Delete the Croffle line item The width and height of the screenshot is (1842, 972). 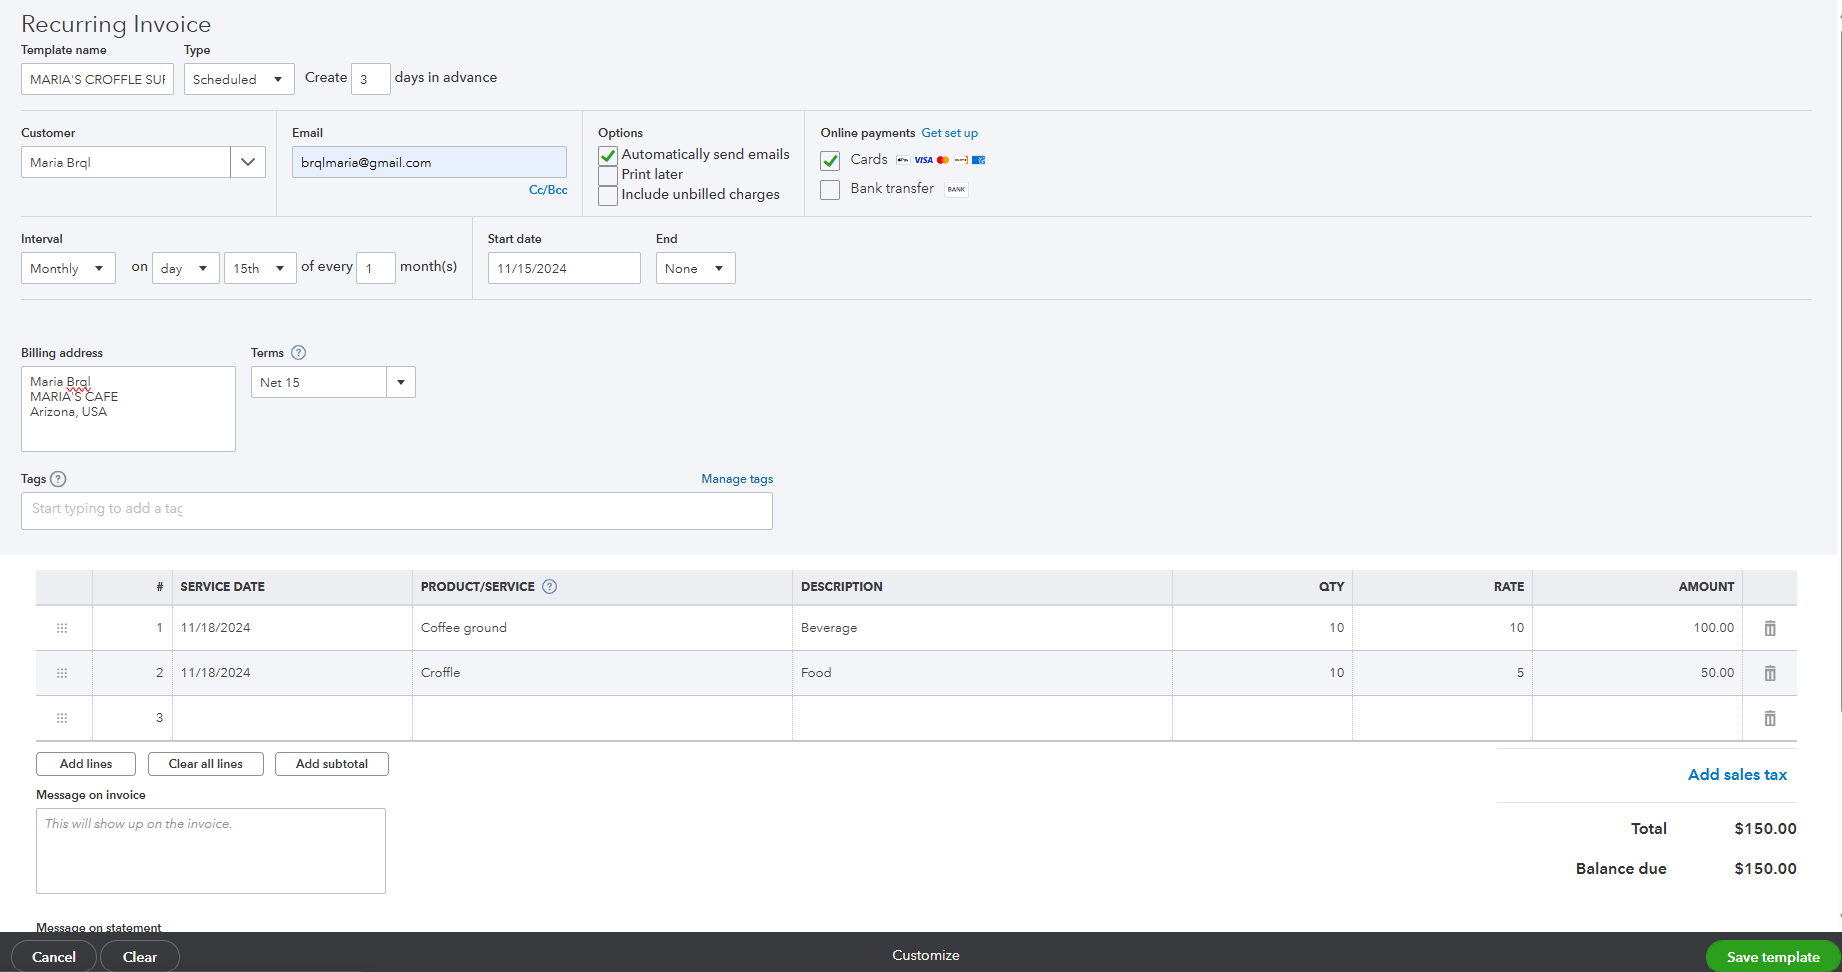(1769, 673)
